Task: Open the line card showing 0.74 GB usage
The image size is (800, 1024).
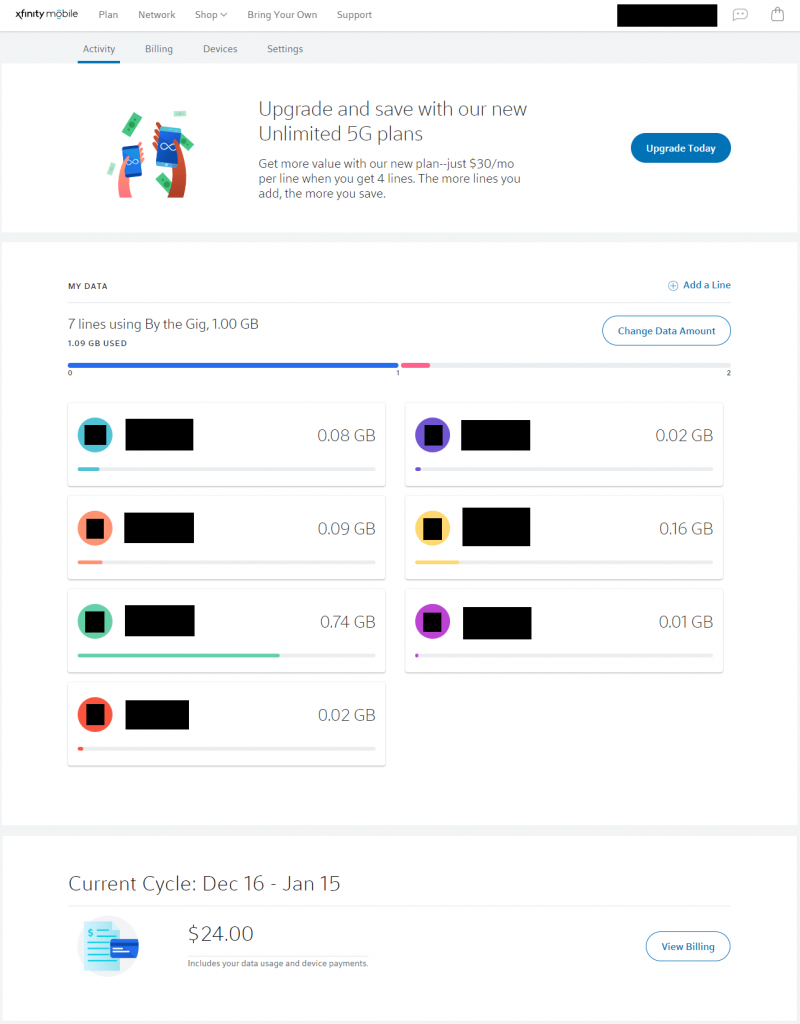Action: pos(226,630)
